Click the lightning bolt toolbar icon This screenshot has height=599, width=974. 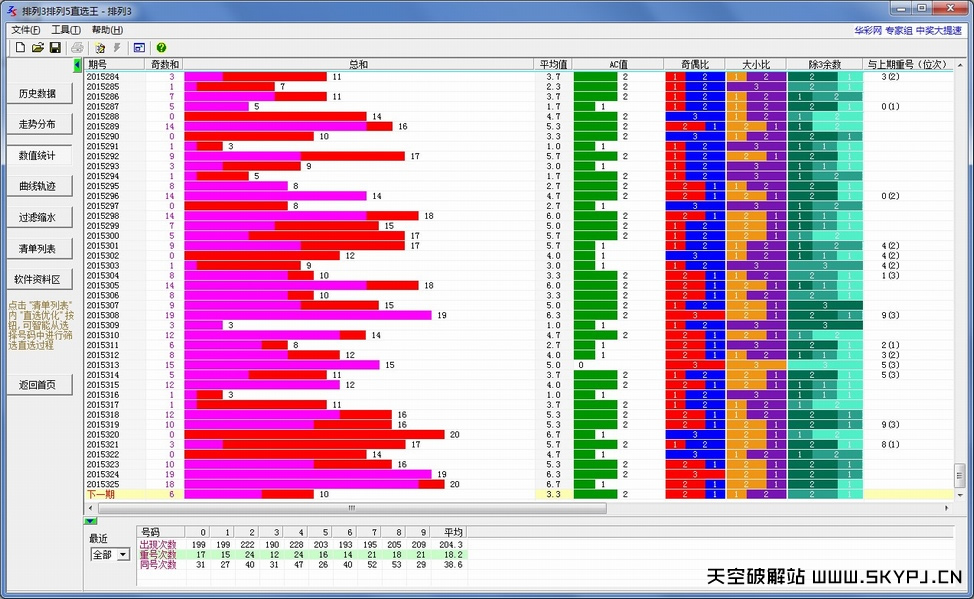[x=117, y=48]
